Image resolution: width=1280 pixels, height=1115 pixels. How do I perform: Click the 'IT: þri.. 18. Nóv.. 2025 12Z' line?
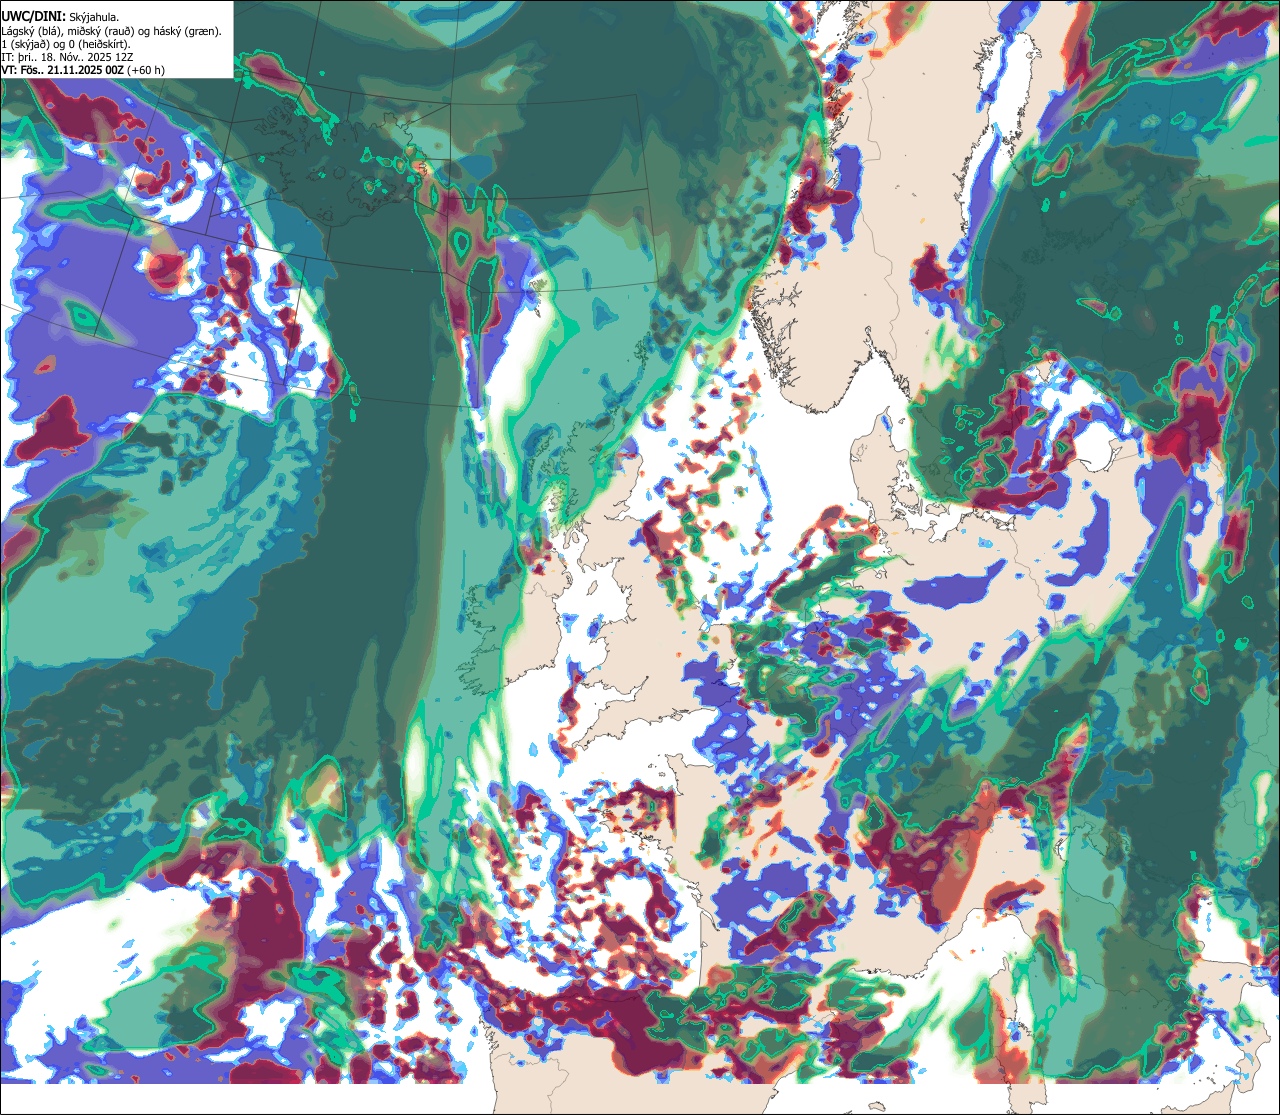[x=68, y=57]
